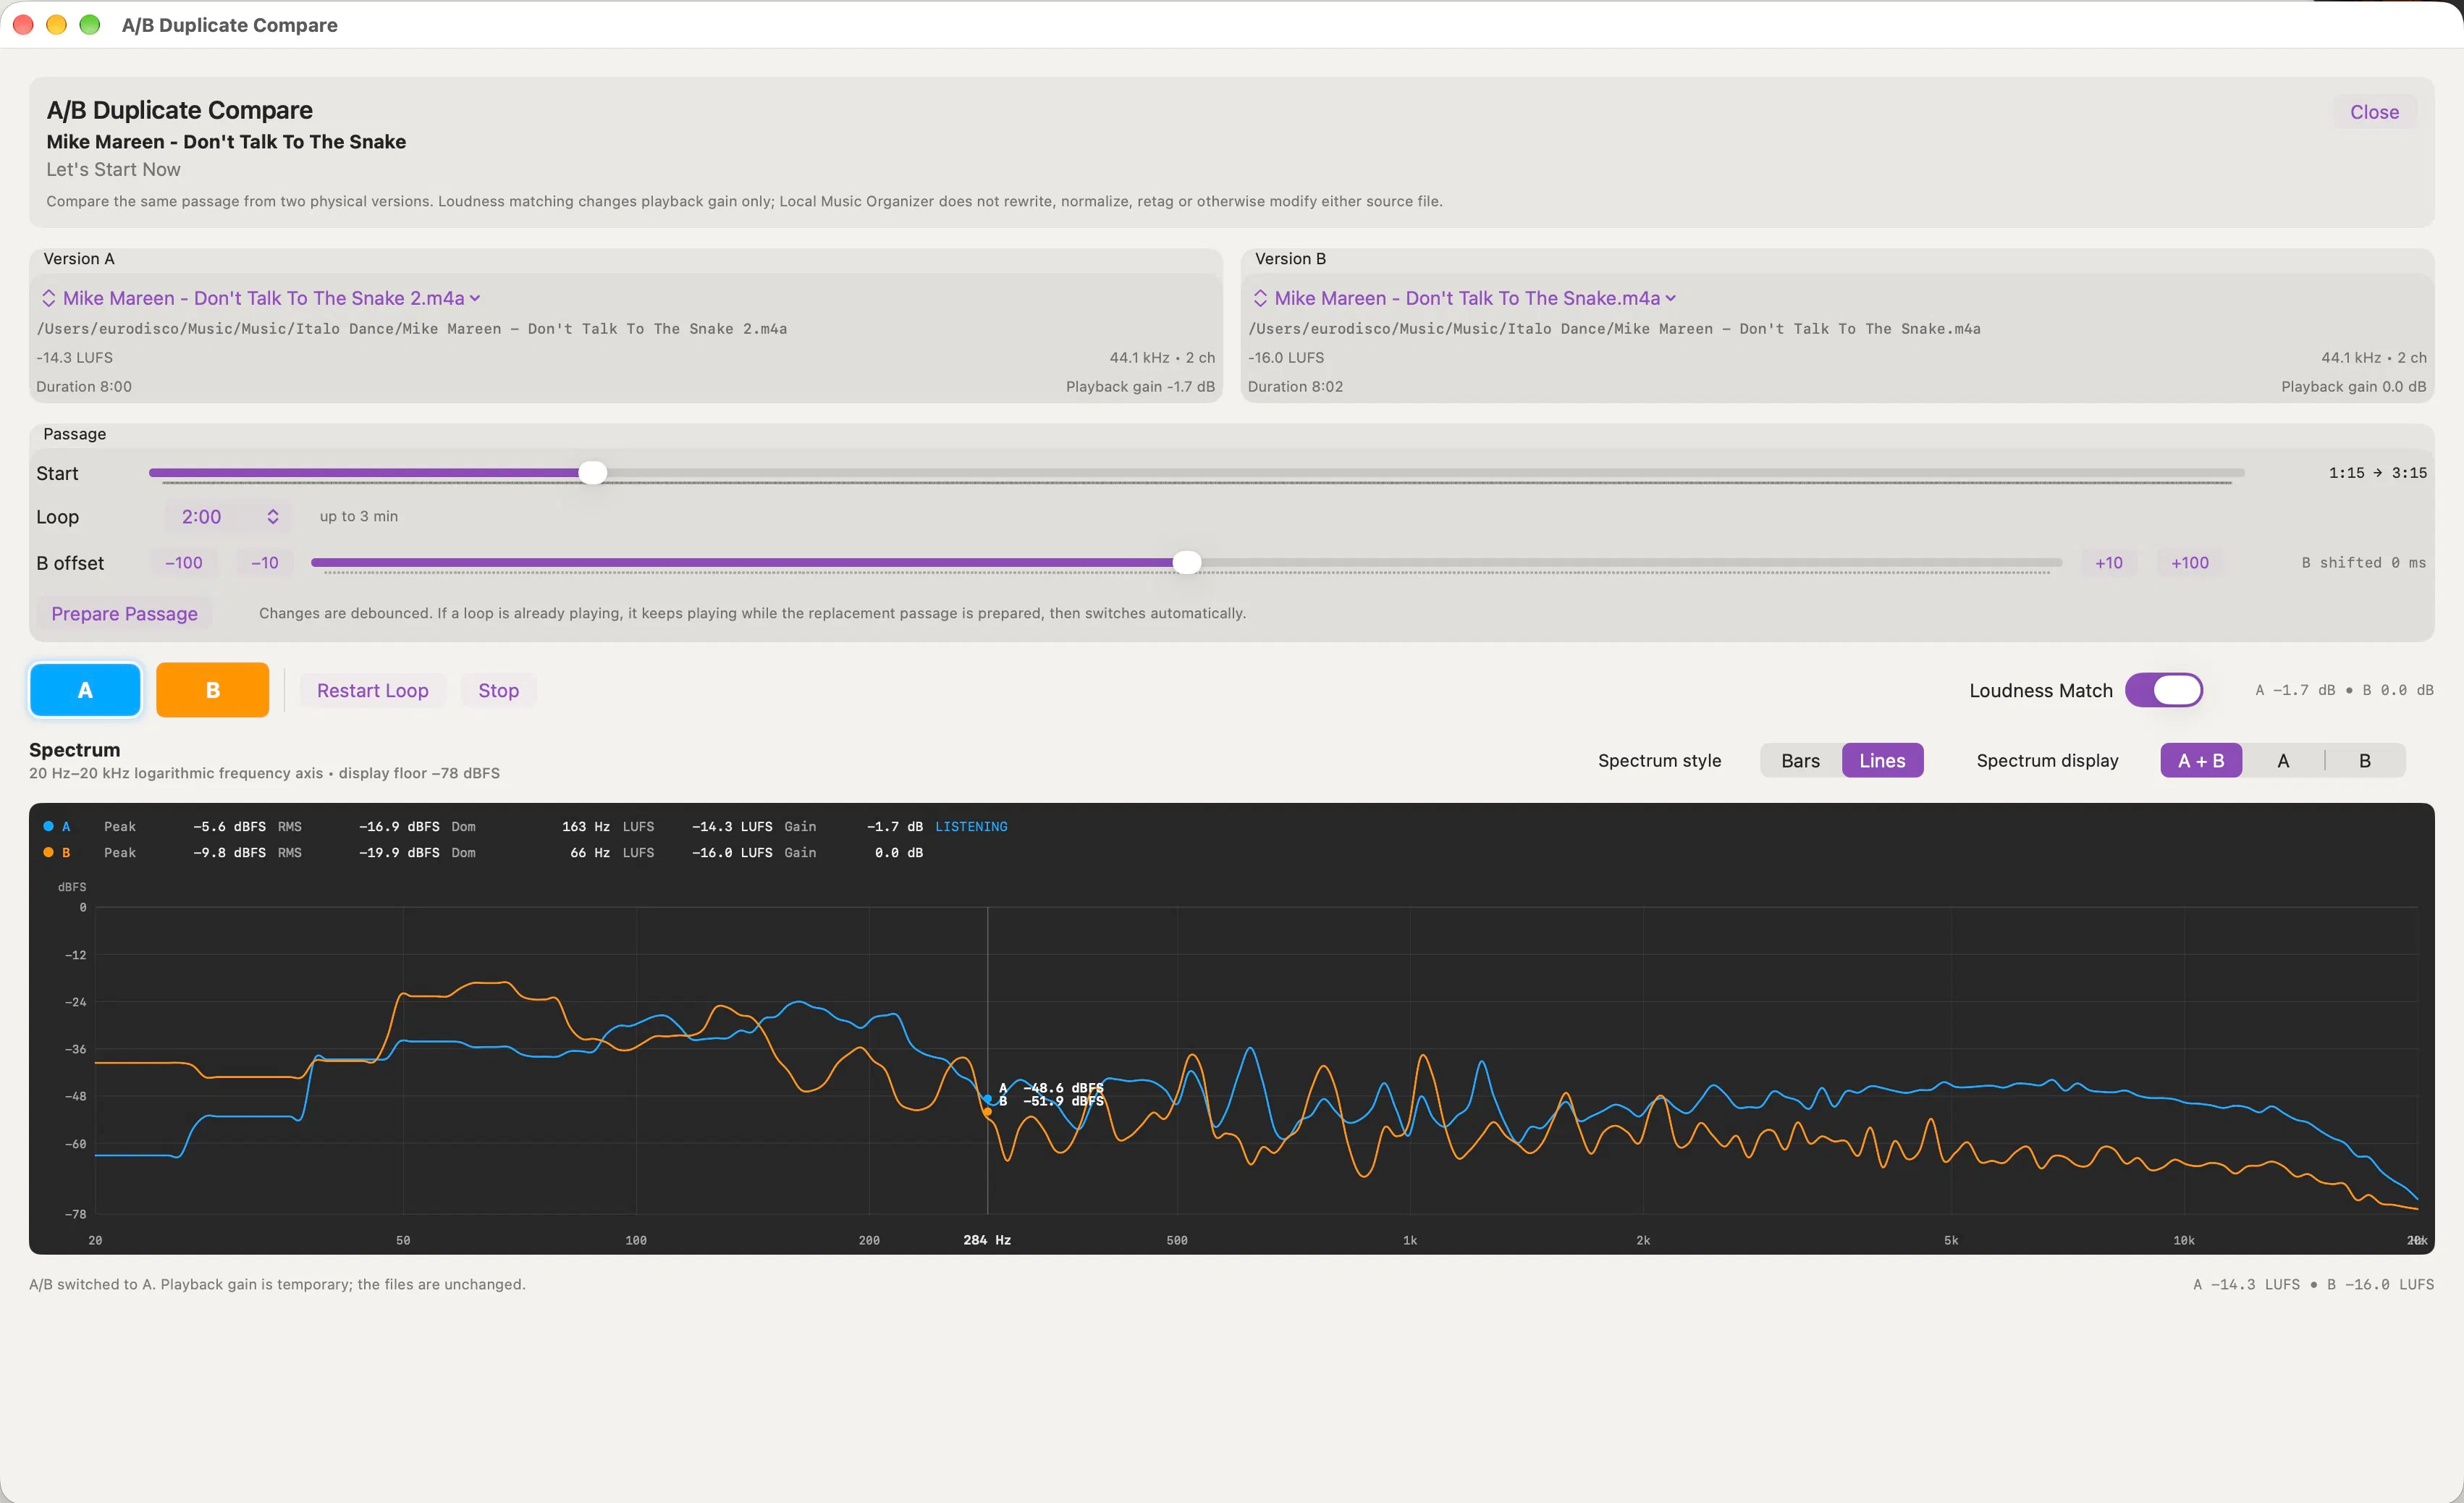Click the -14.3 LUFS value under Version A
This screenshot has height=1503, width=2464.
coord(75,358)
